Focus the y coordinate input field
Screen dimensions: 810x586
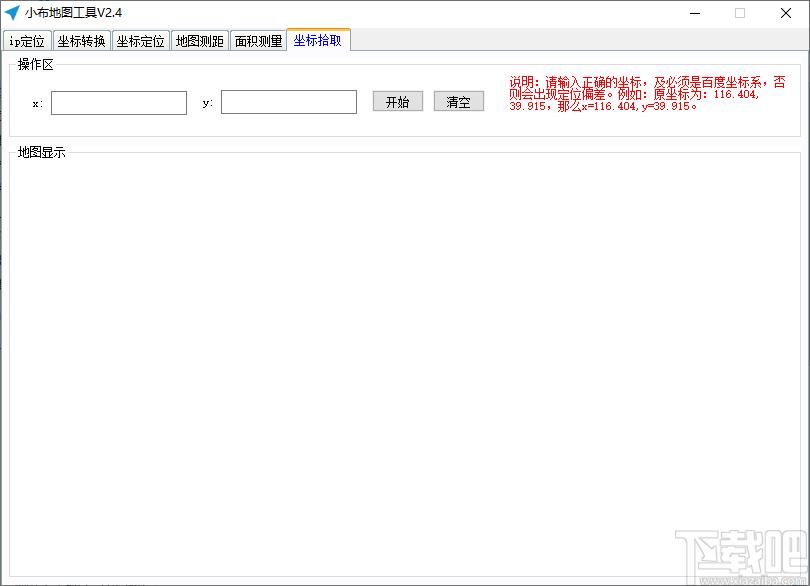coord(289,102)
